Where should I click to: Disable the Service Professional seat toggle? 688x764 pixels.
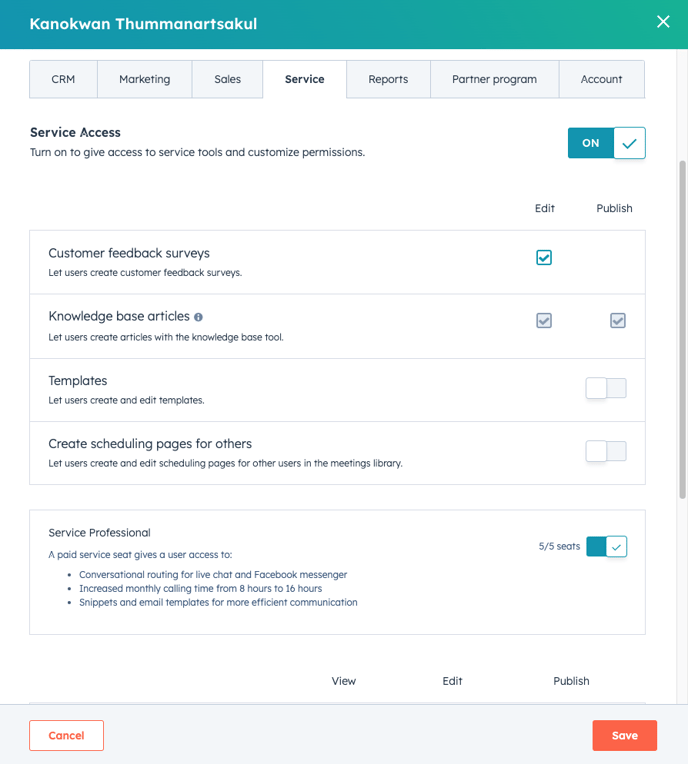[607, 547]
